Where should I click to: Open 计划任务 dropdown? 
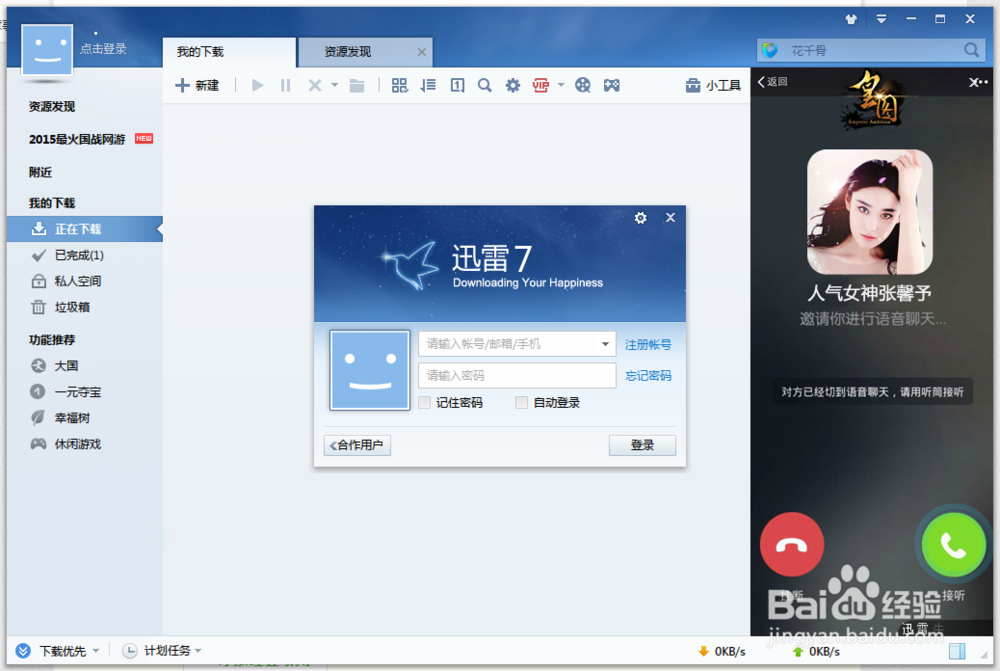[x=162, y=651]
